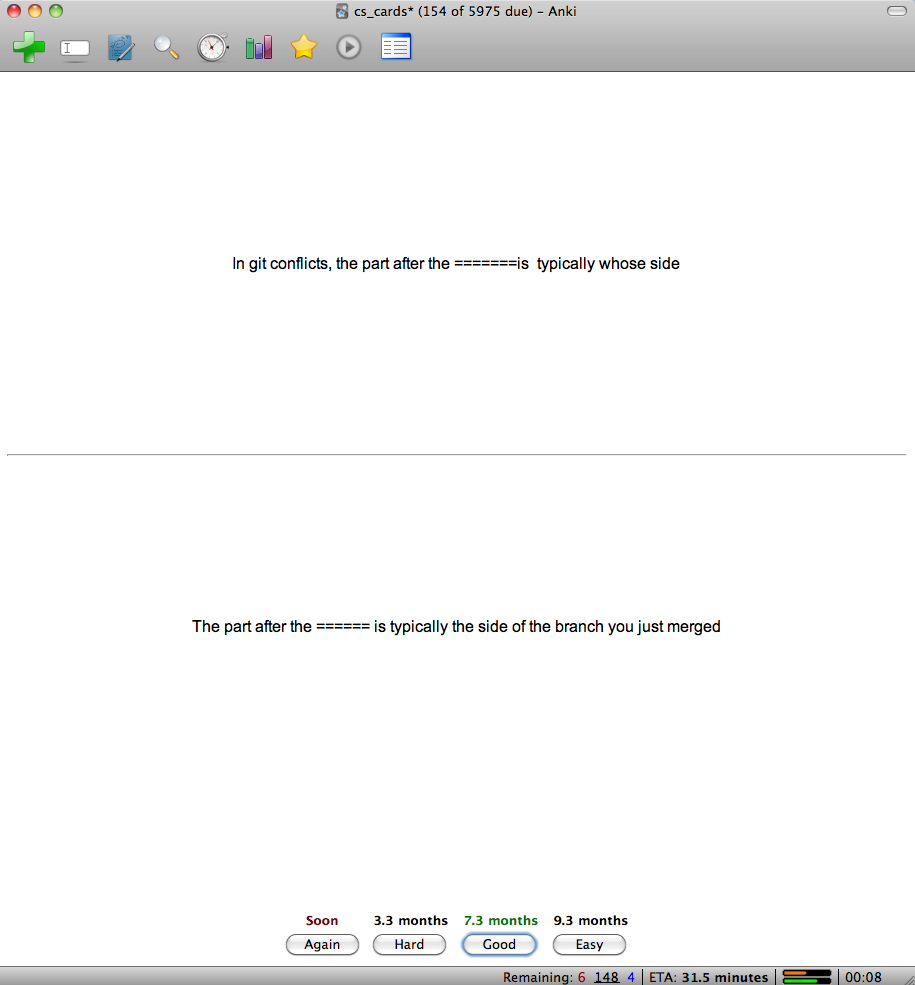Mark the card with the star icon
The width and height of the screenshot is (915, 985).
[304, 47]
